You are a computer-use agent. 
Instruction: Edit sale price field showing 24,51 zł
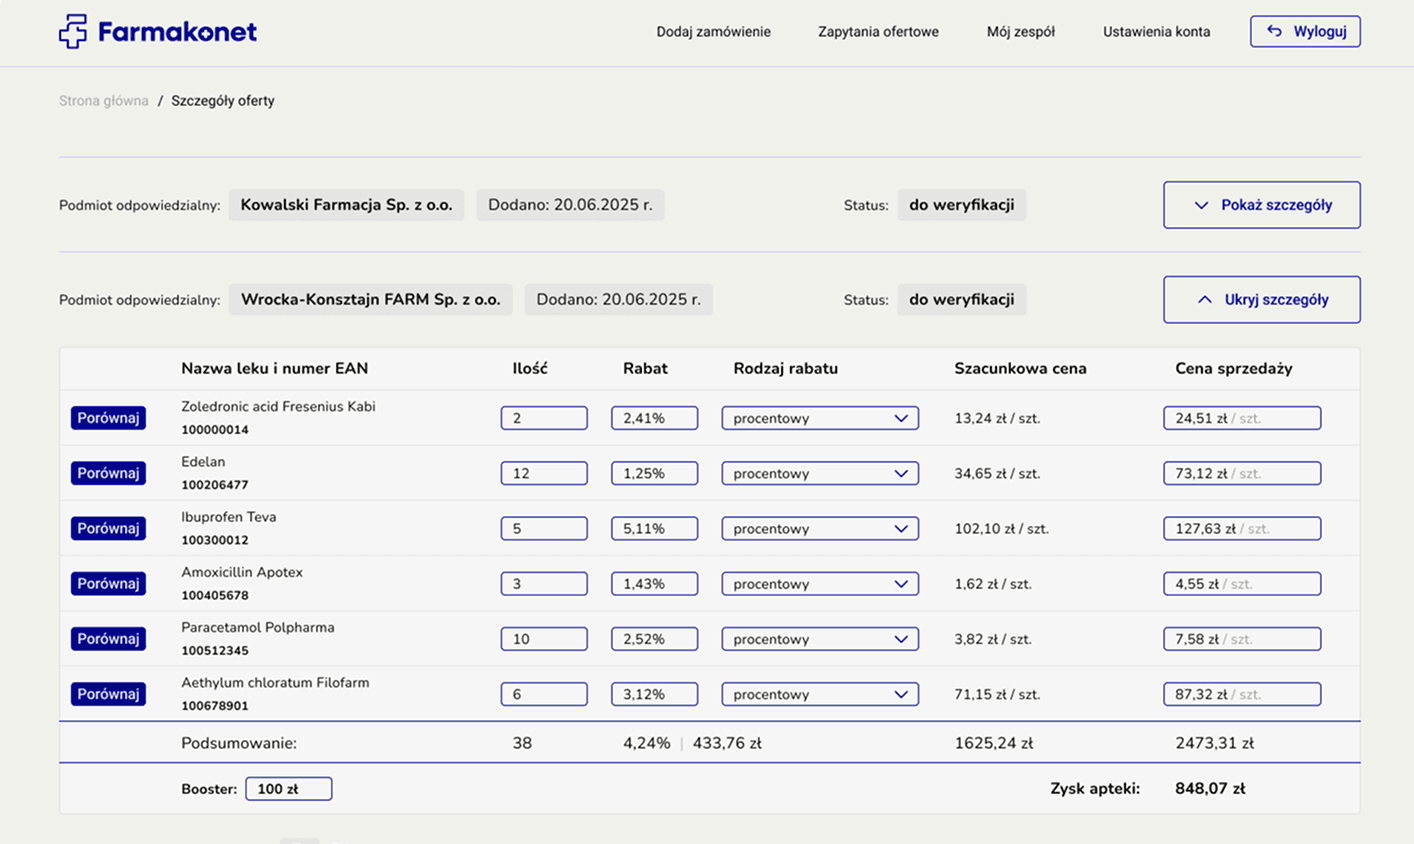pyautogui.click(x=1241, y=418)
